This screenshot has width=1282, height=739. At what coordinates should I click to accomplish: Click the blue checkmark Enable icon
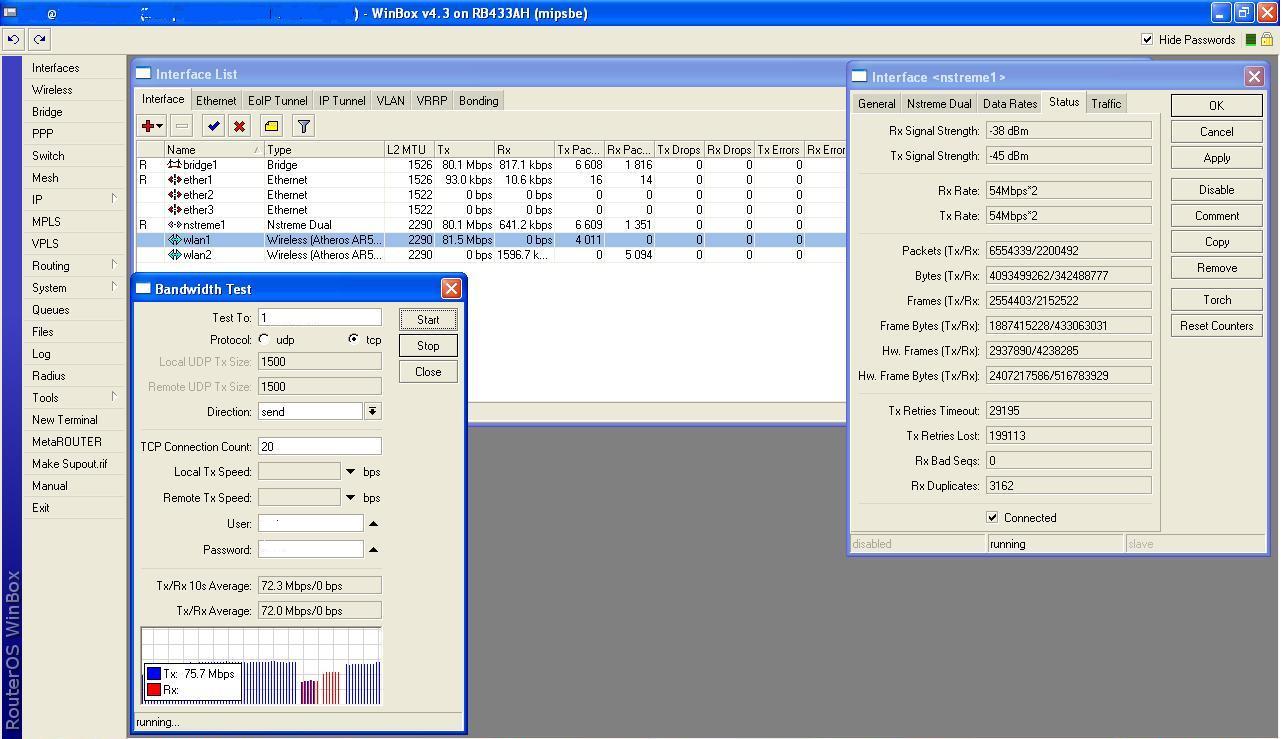click(x=213, y=126)
